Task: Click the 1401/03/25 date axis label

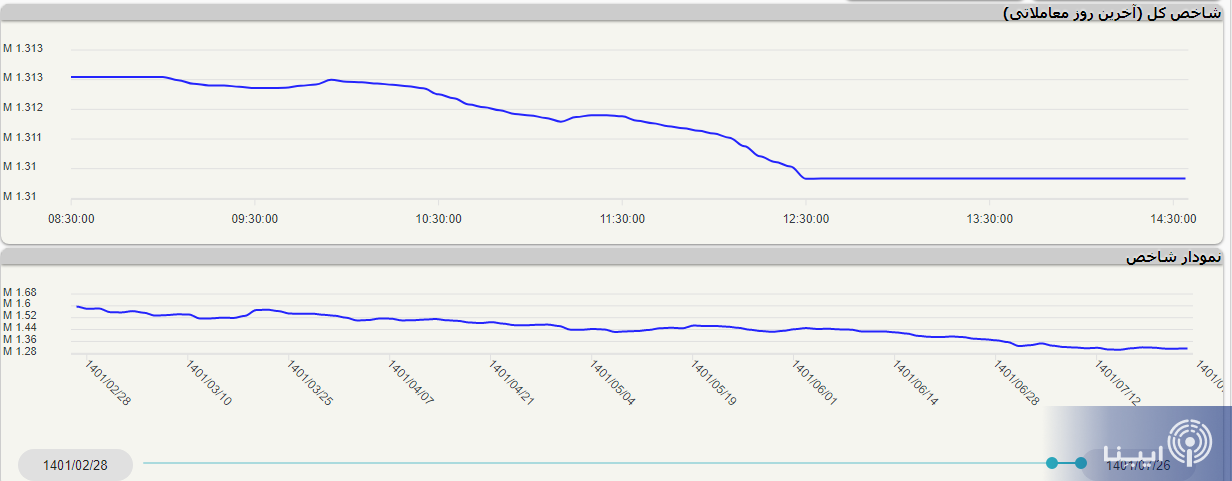Action: (x=310, y=384)
